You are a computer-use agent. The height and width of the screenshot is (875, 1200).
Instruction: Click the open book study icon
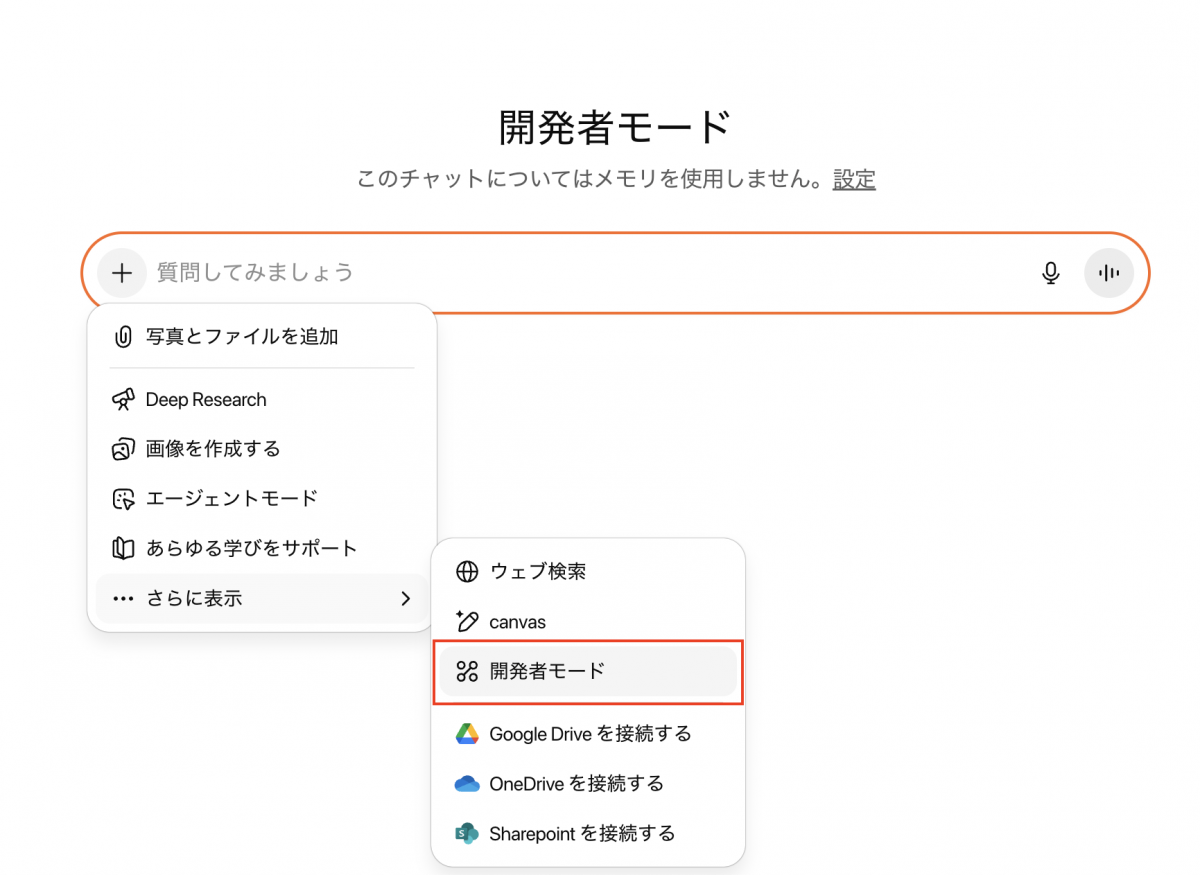click(x=123, y=548)
